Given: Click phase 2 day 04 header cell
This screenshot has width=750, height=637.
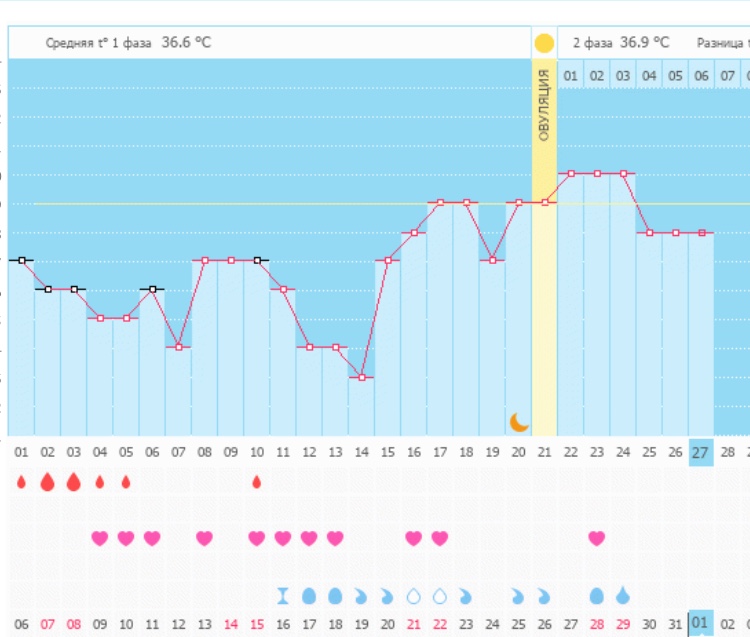Looking at the screenshot, I should coord(649,76).
